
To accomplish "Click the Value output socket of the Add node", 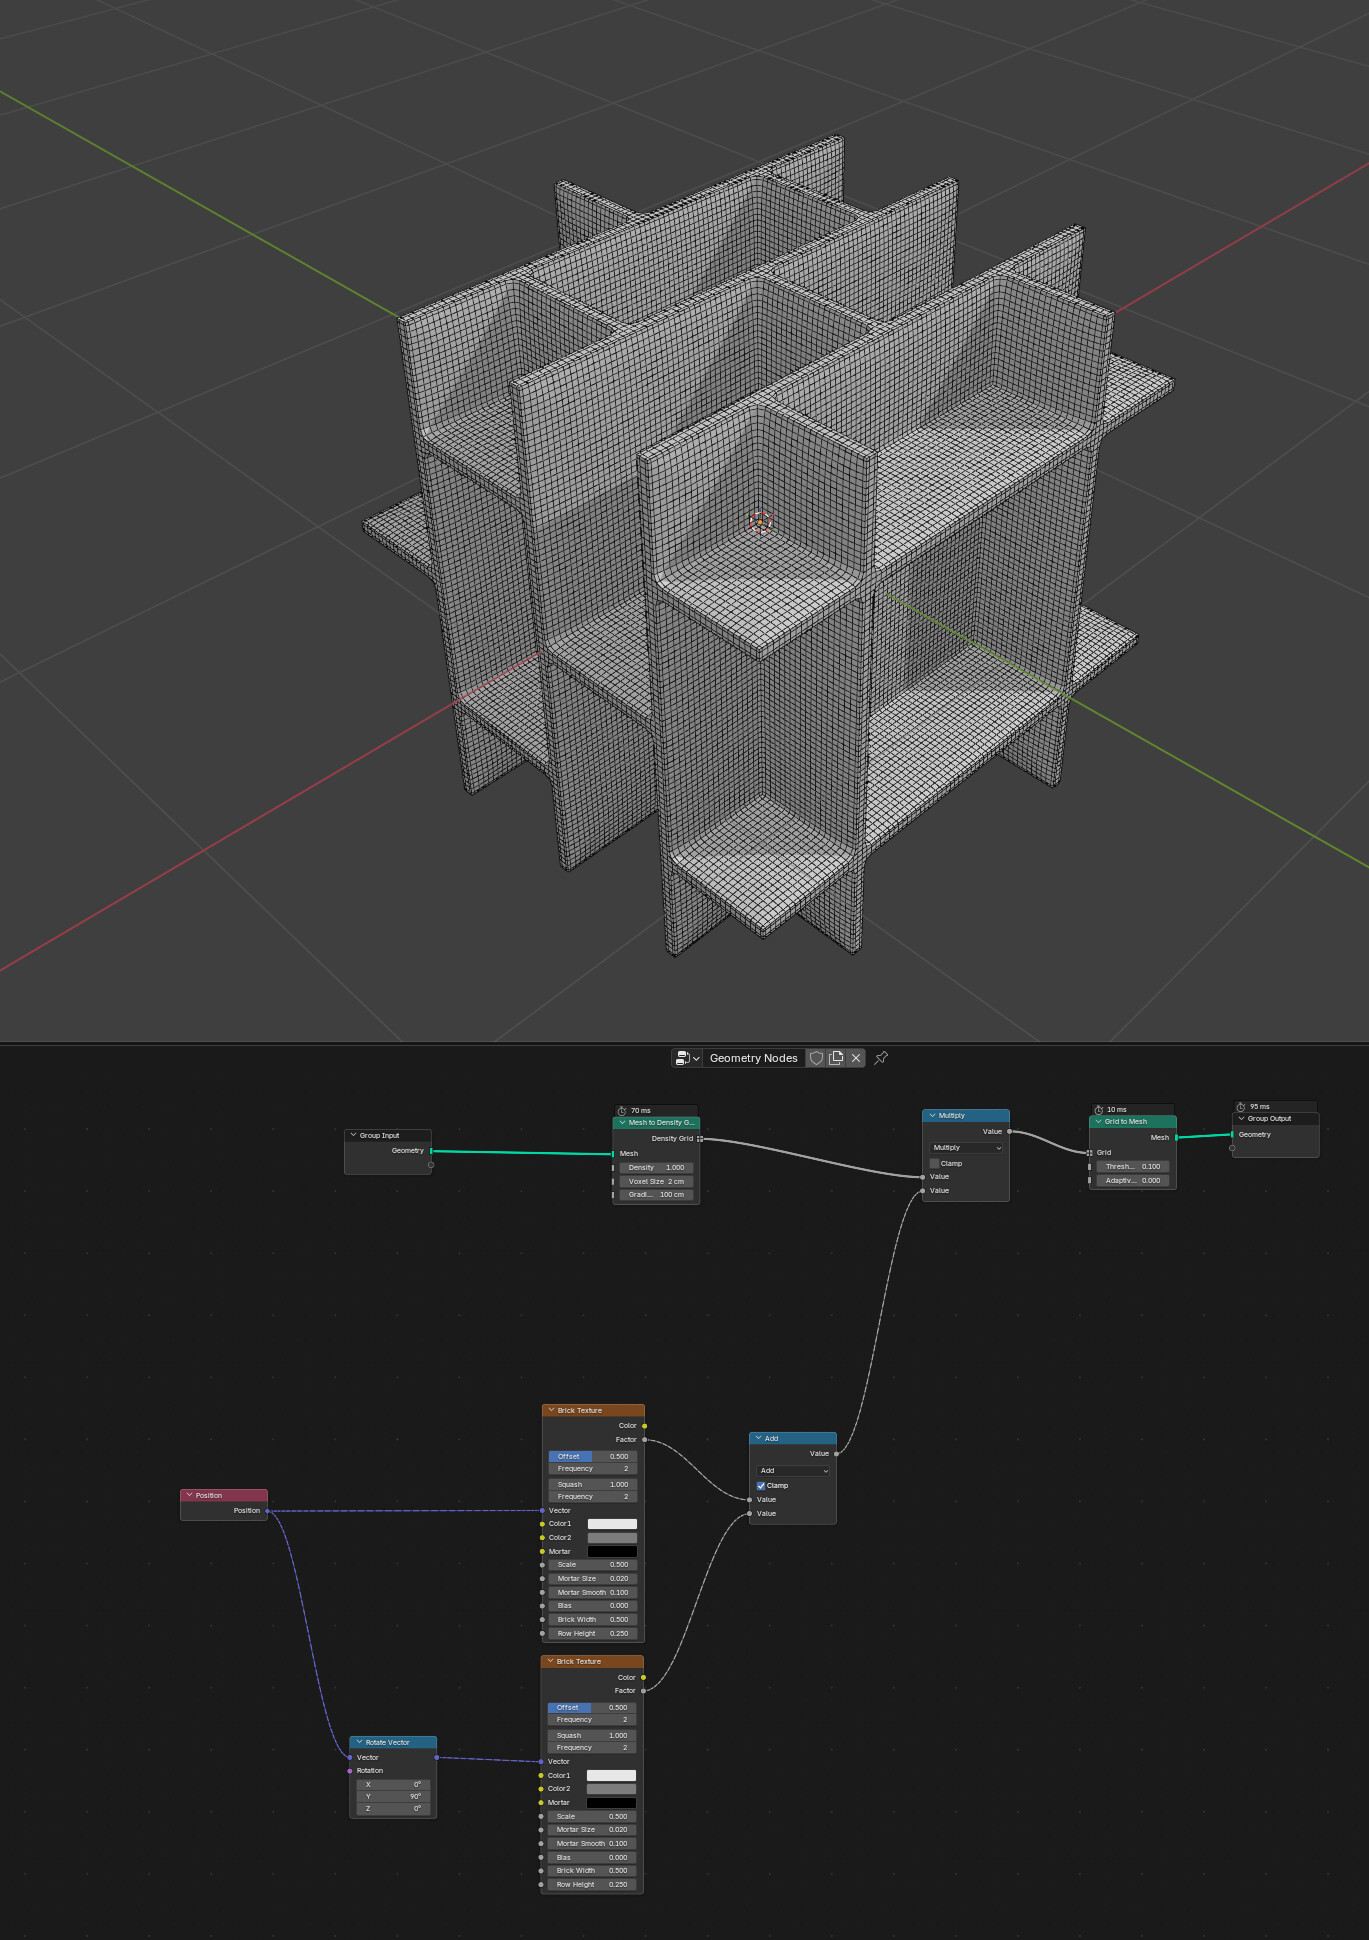I will 836,1453.
